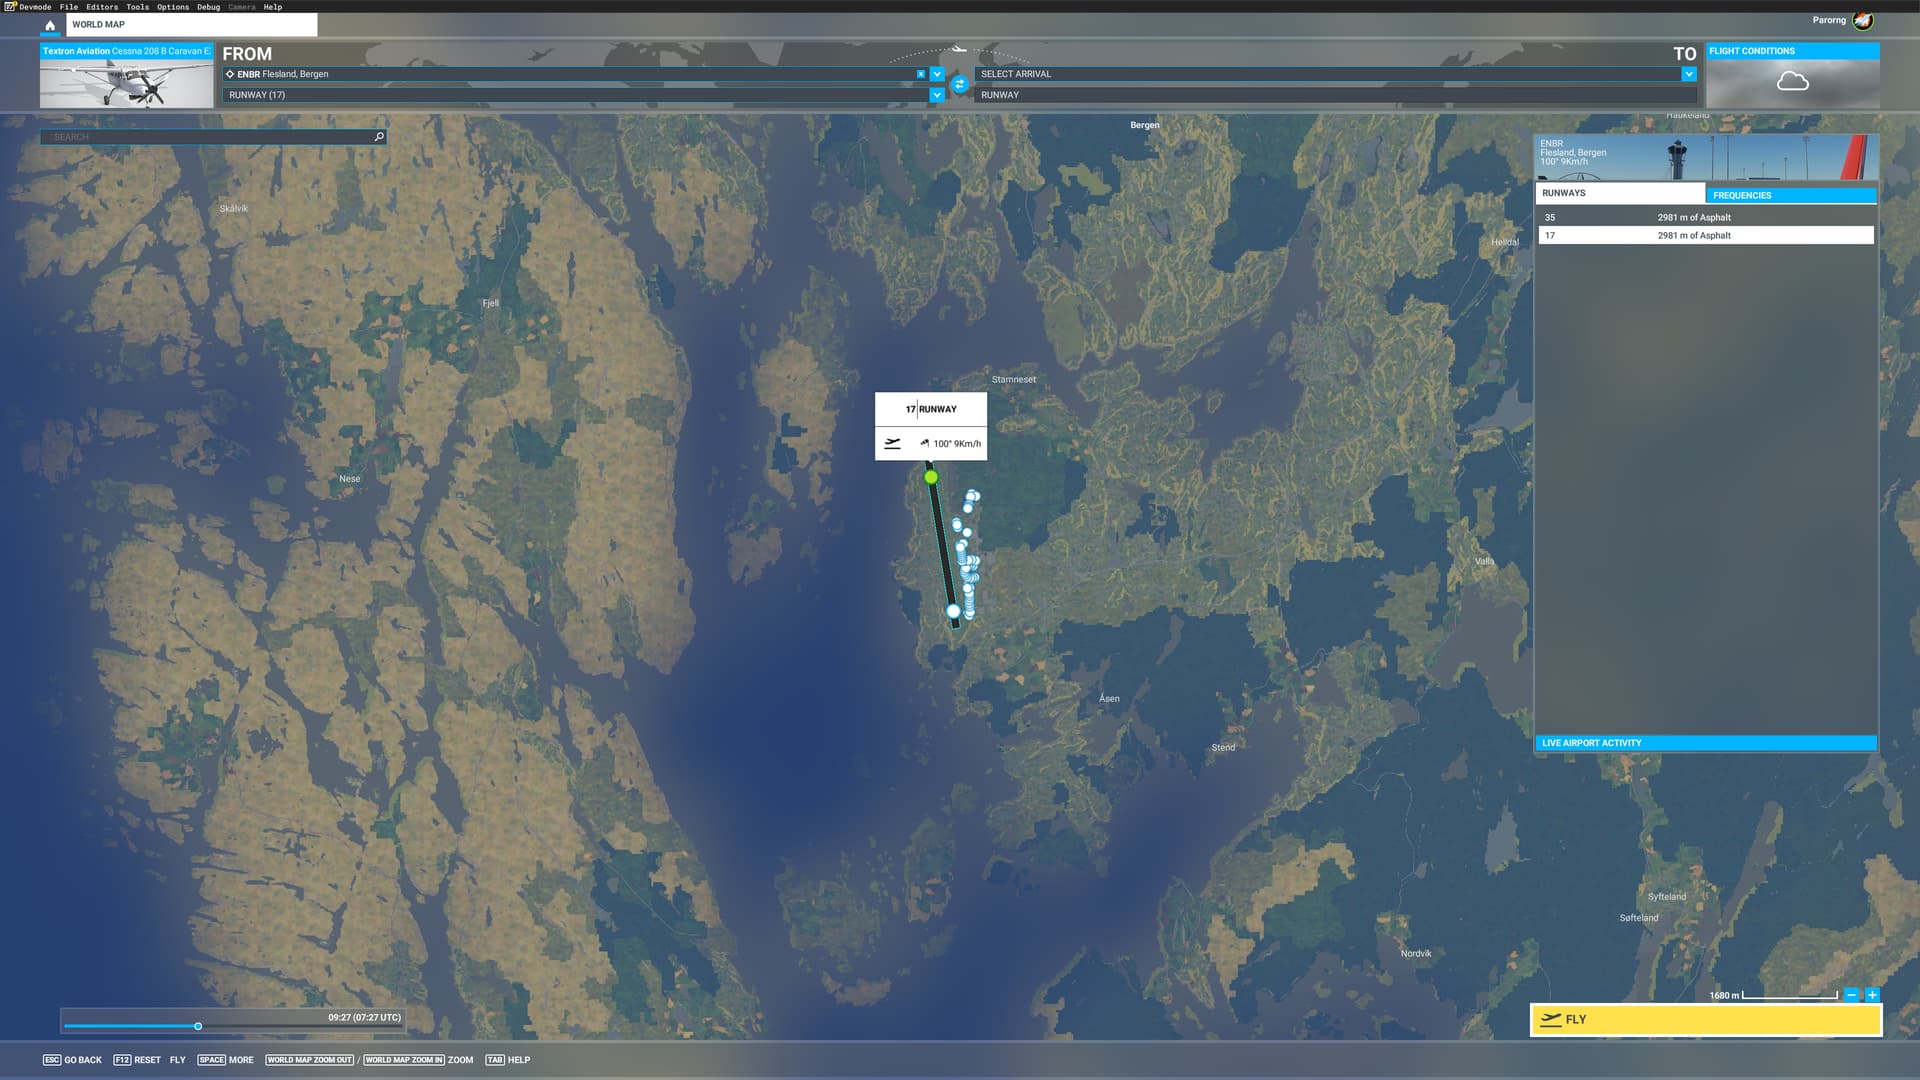
Task: Expand Live Airport Activity section
Action: [1705, 743]
